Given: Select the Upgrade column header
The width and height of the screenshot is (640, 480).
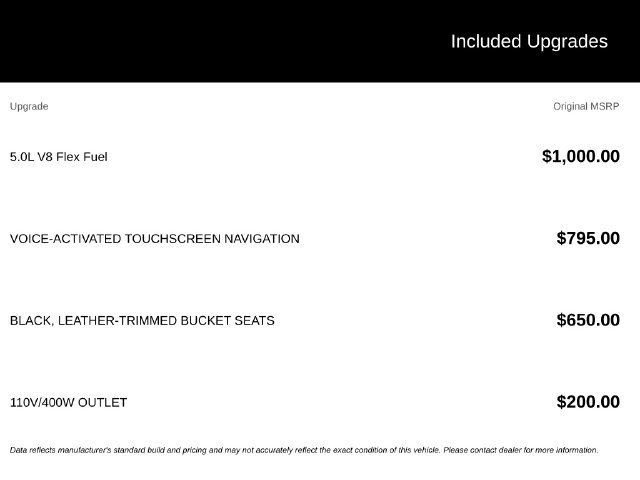Looking at the screenshot, I should 29,107.
